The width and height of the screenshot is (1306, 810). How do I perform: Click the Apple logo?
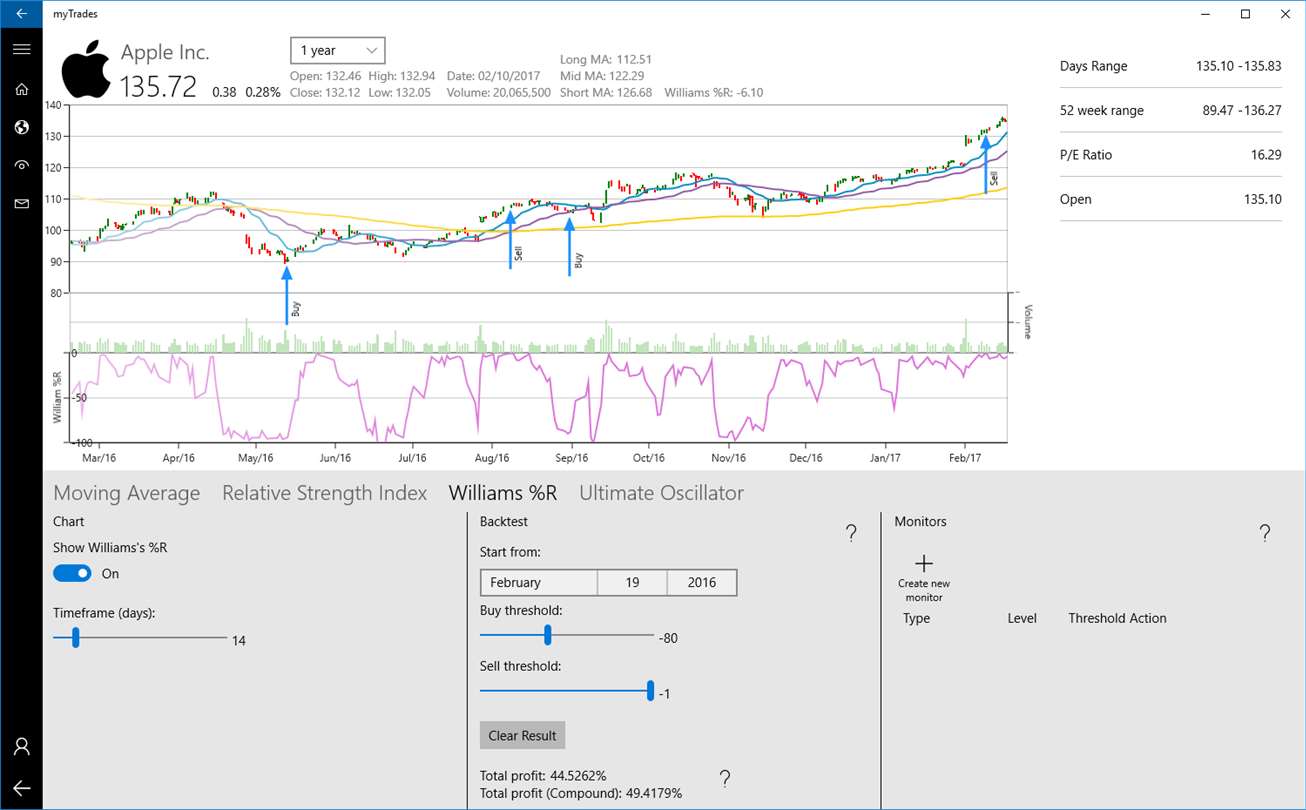(x=84, y=70)
